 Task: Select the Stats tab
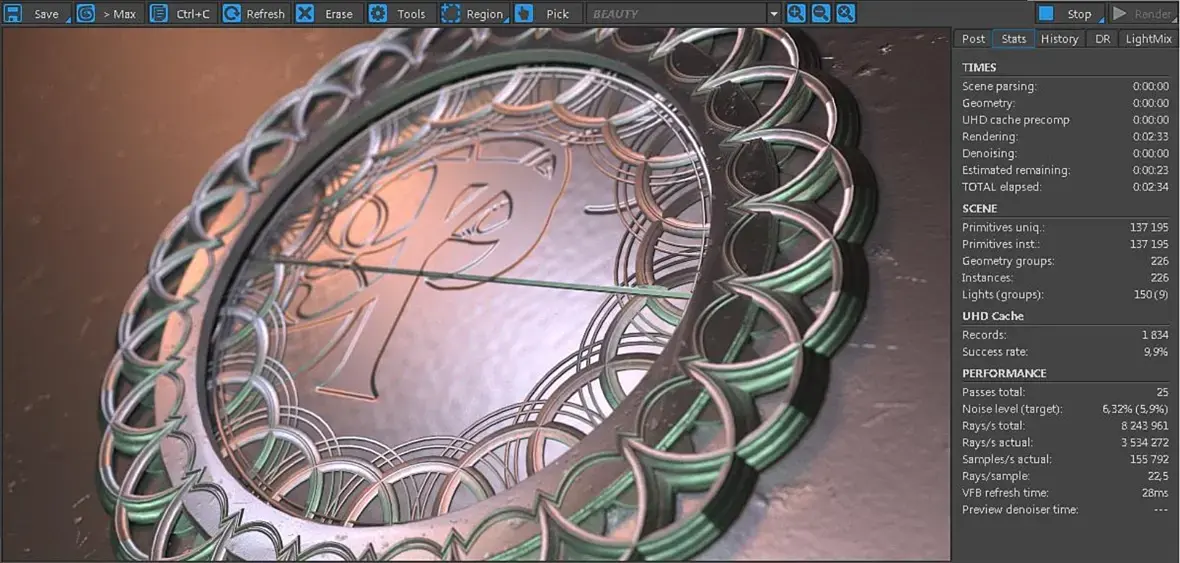[x=1013, y=38]
